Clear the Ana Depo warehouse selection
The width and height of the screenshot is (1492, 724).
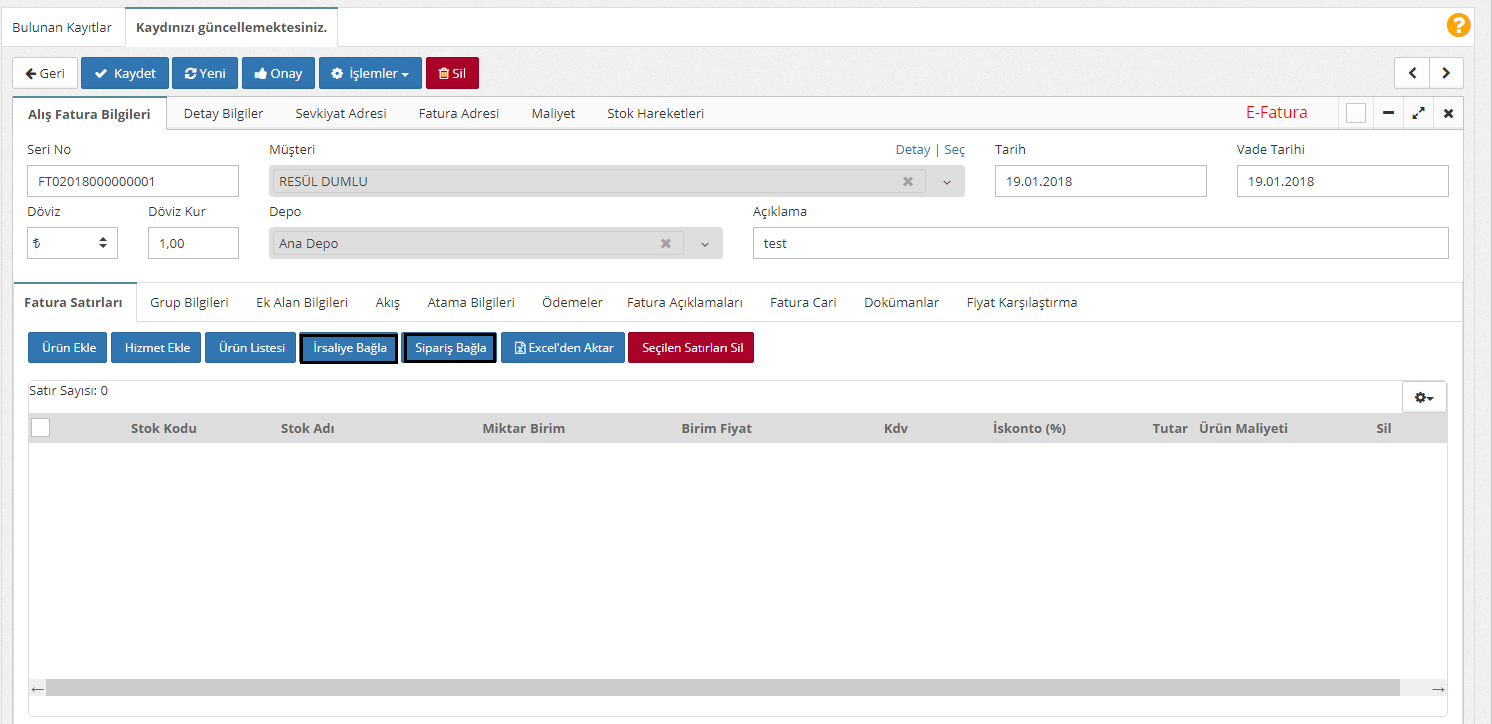tap(665, 244)
